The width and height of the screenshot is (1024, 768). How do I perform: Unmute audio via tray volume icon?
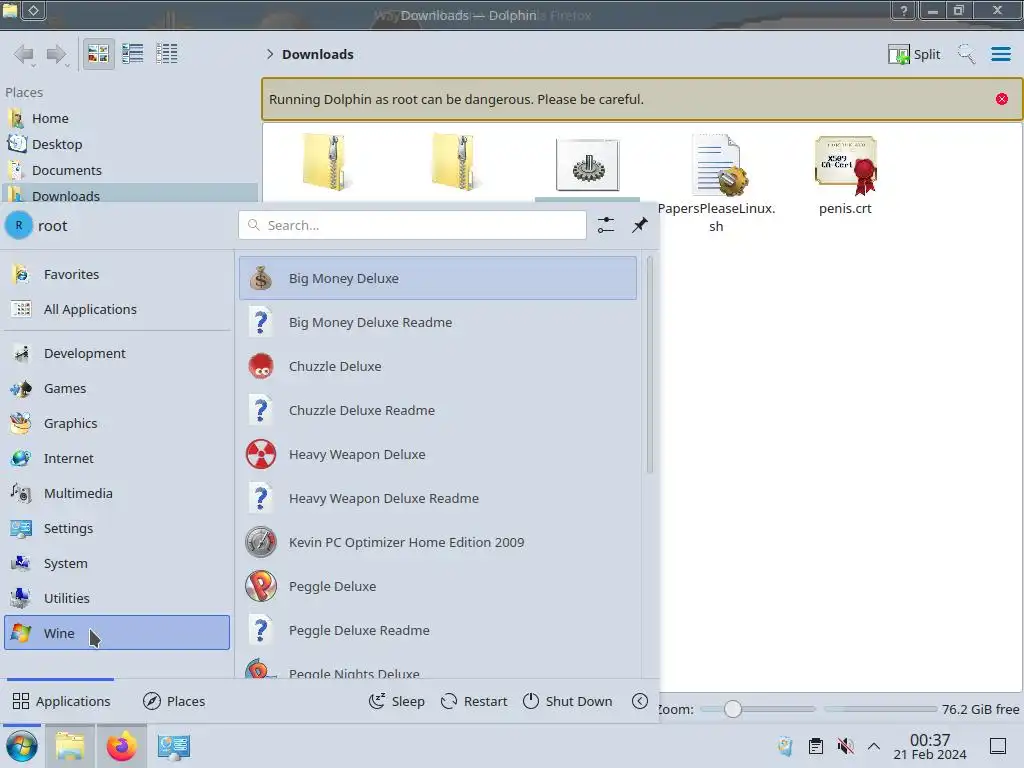846,746
